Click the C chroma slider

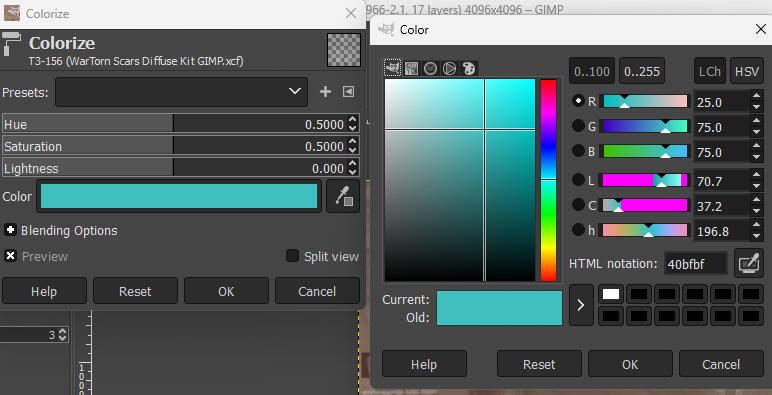[x=645, y=205]
